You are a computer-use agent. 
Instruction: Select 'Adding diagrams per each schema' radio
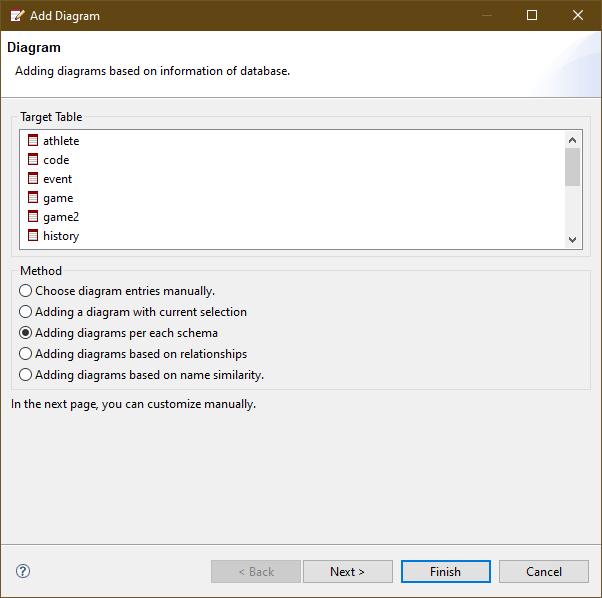(26, 333)
